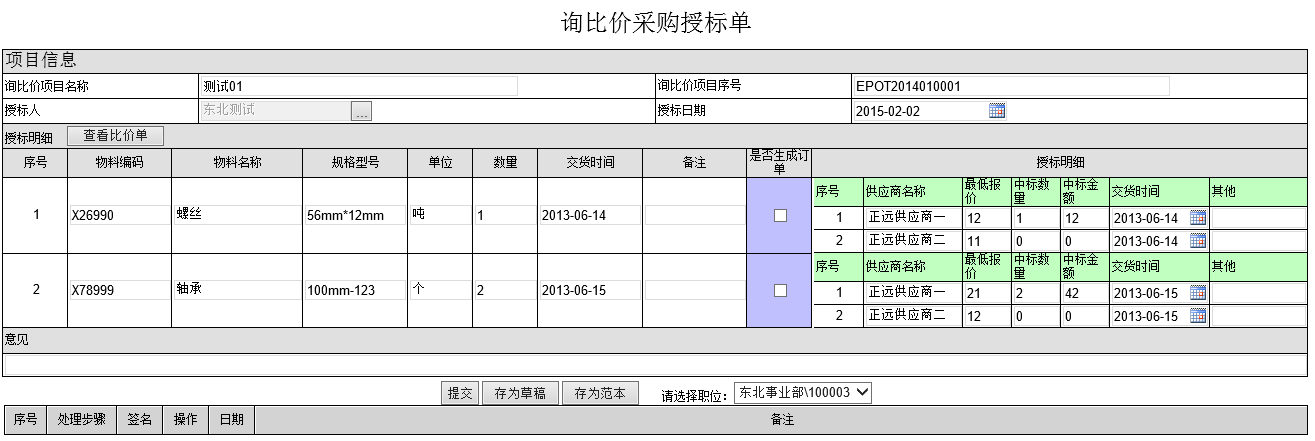This screenshot has width=1315, height=441.
Task: Click calendar icon for 螺丝 supplier two delivery date
Action: (1197, 240)
